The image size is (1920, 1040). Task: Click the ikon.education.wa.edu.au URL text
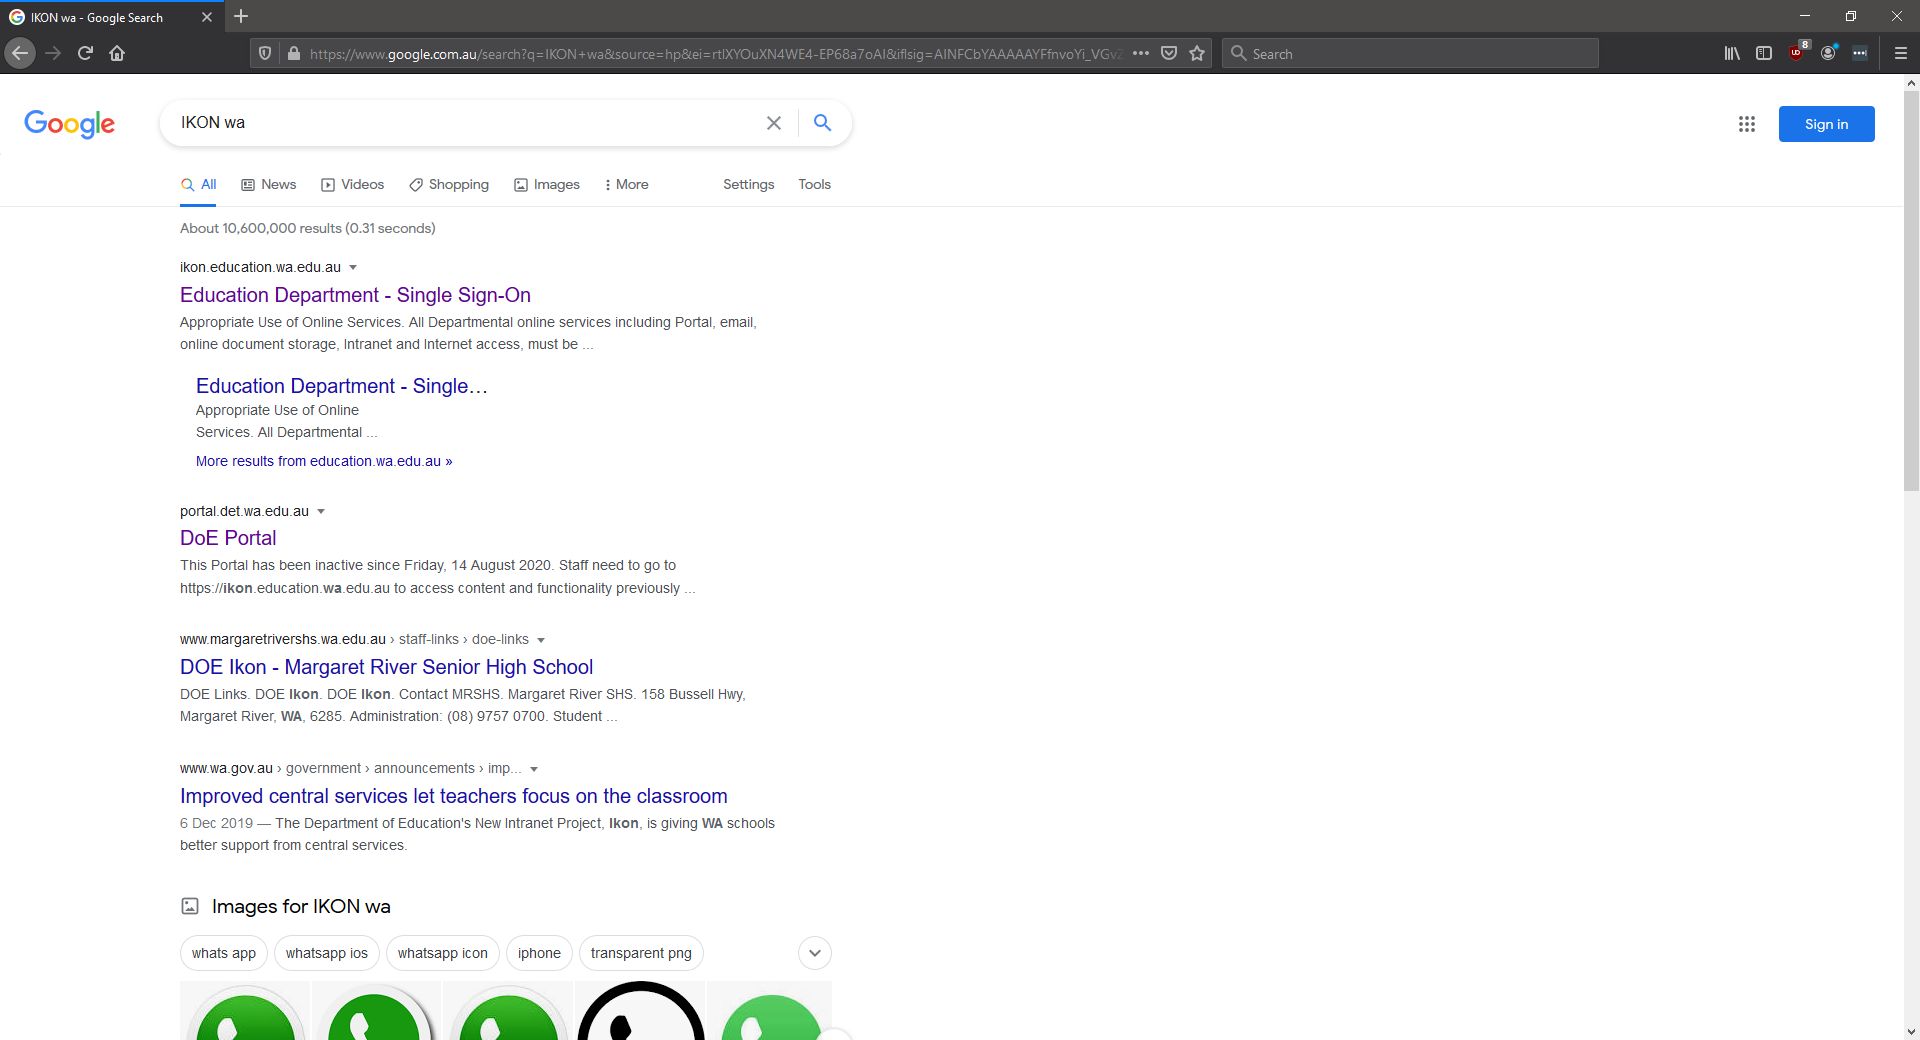pos(260,267)
